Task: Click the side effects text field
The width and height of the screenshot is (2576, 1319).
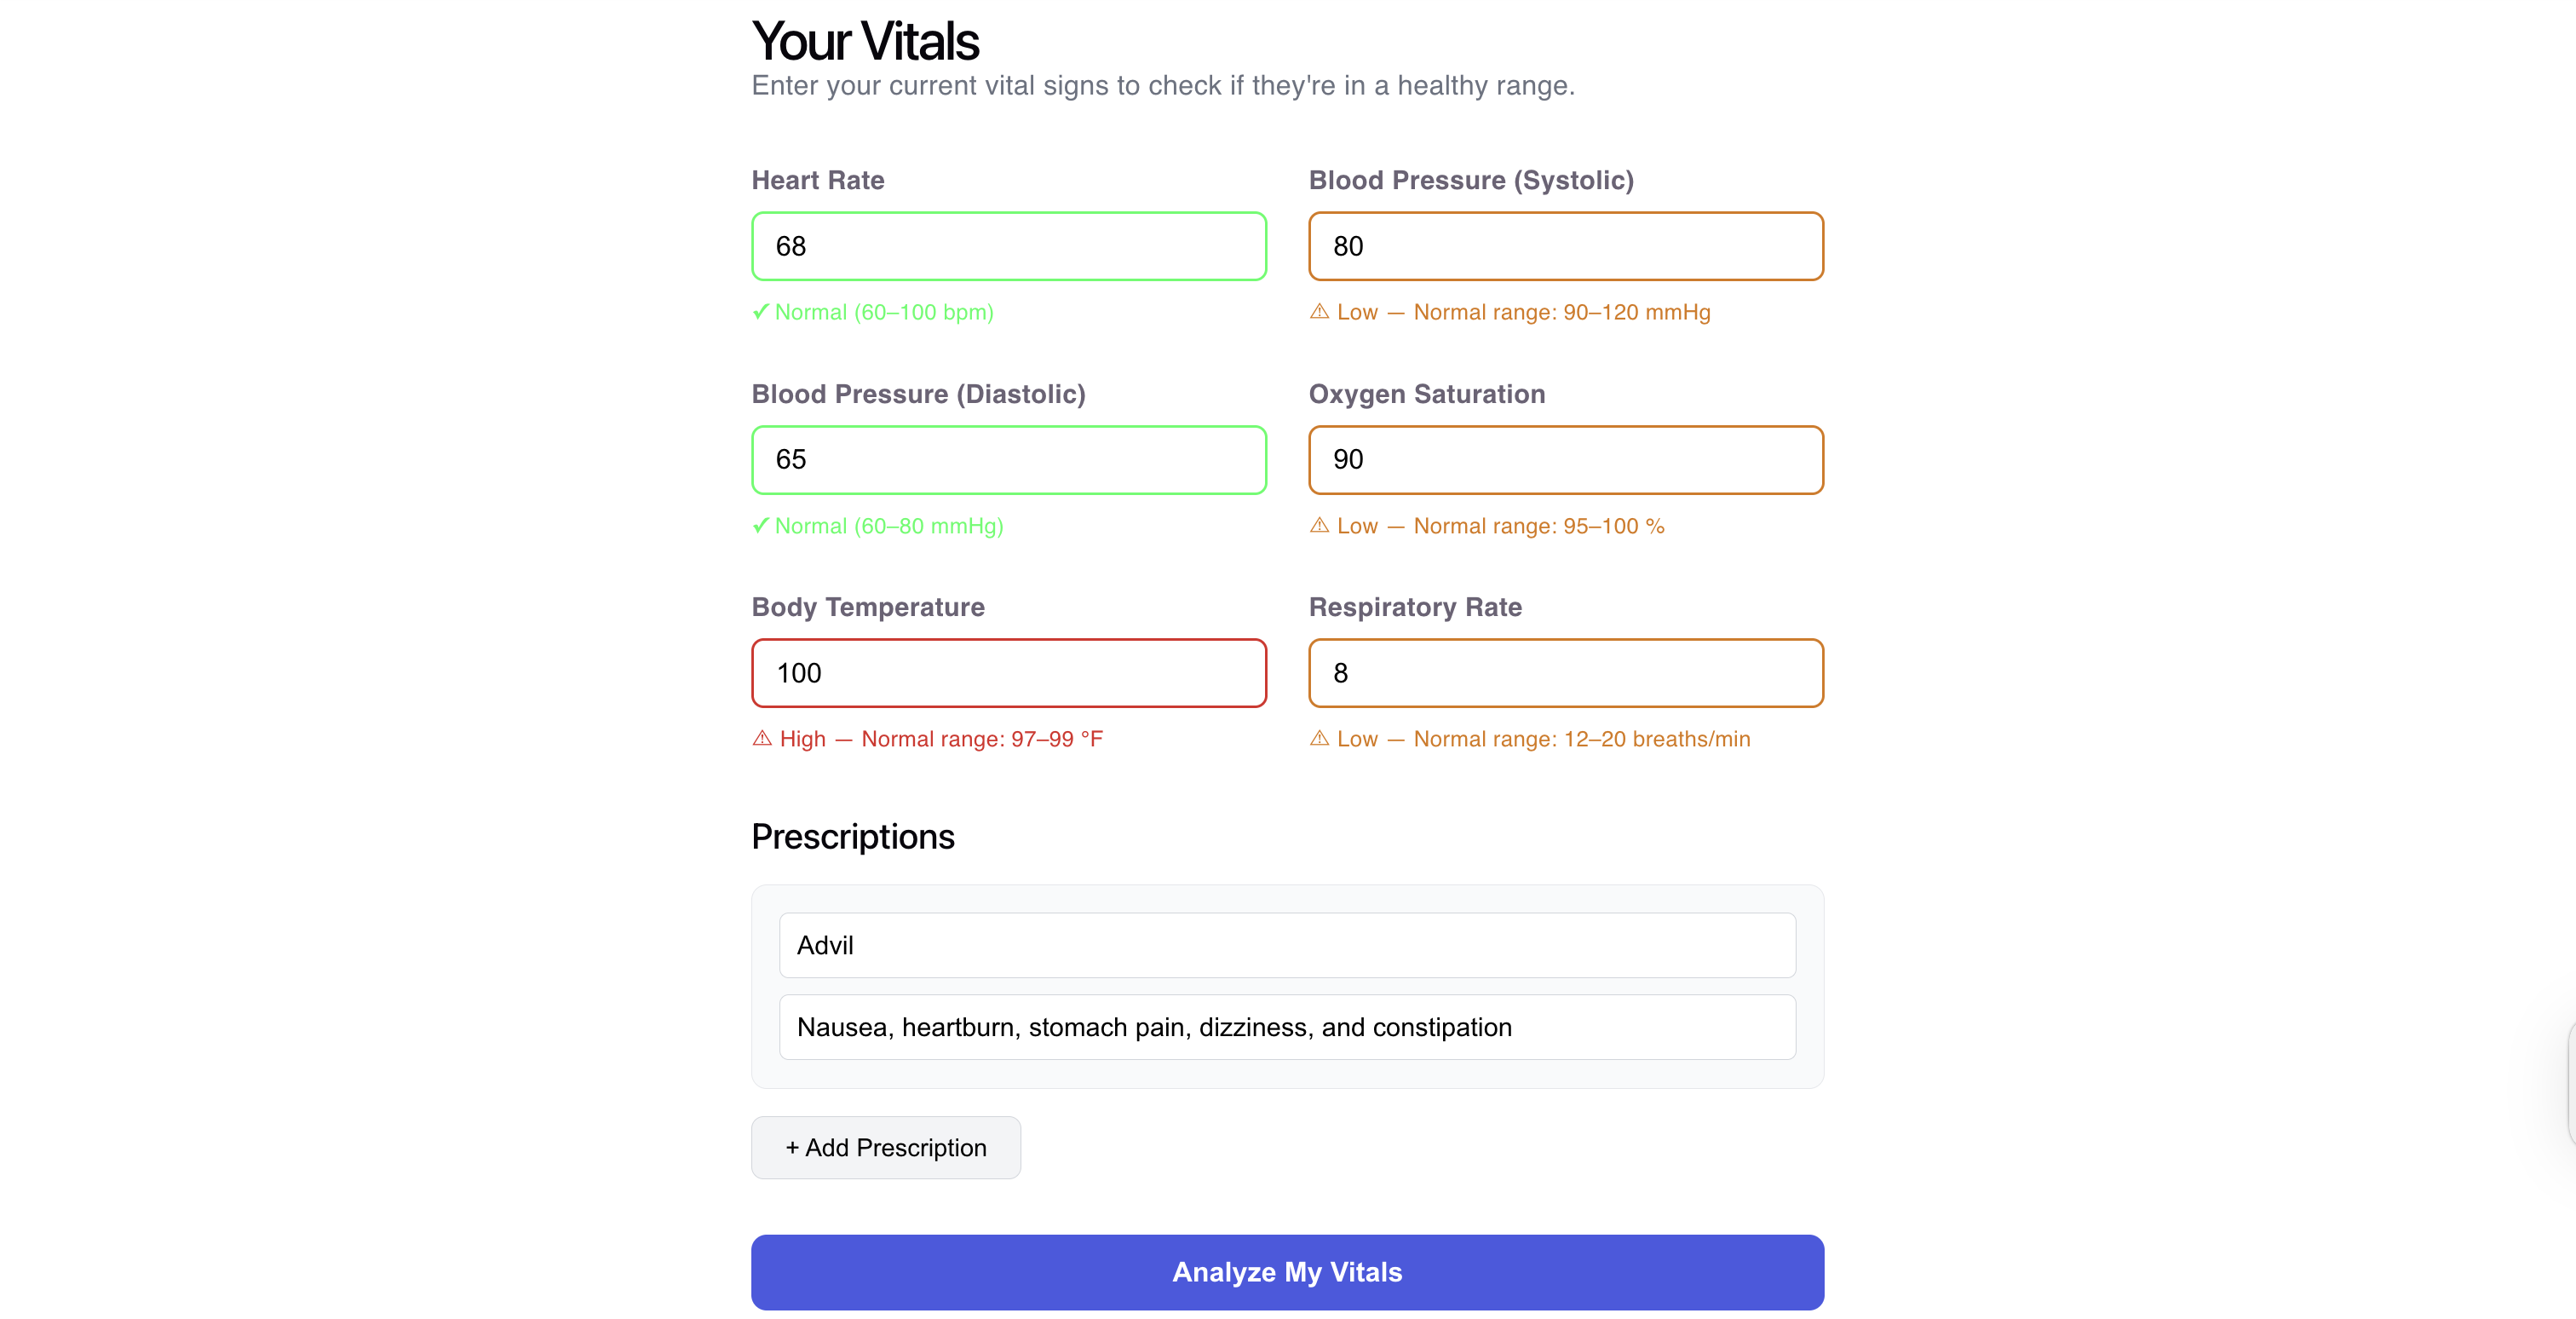Action: coord(1287,1027)
